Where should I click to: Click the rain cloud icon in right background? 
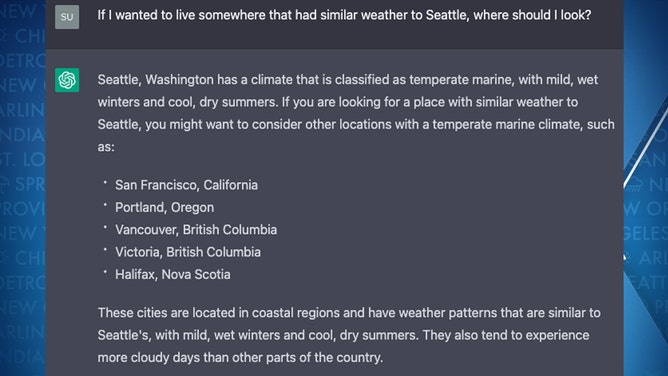click(634, 184)
